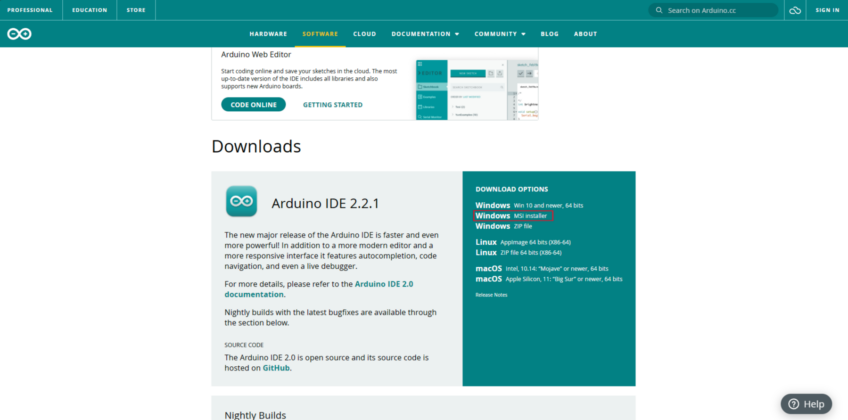Open the Getting Started link
Image resolution: width=848 pixels, height=420 pixels.
coord(333,105)
